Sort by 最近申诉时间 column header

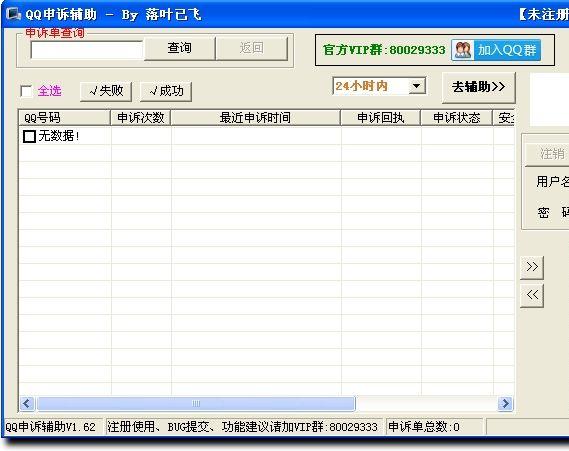click(255, 118)
